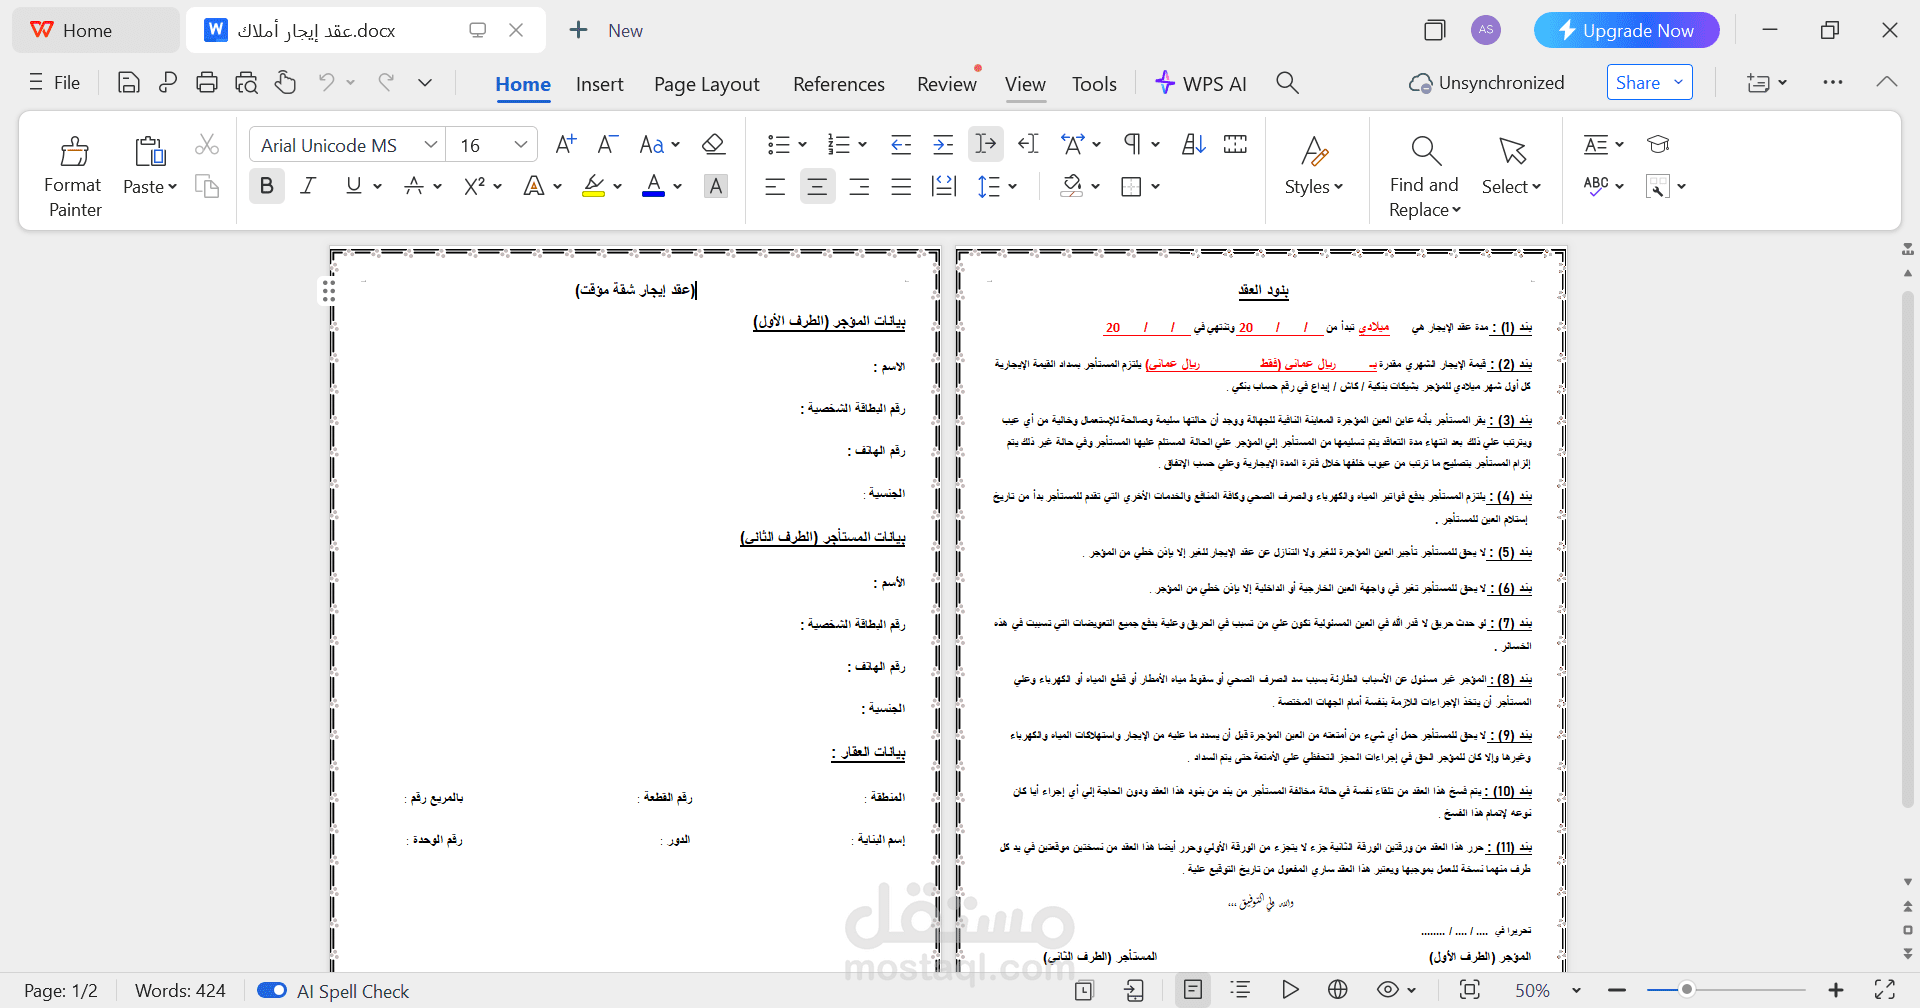Justify paragraph text
The image size is (1920, 1008).
(901, 186)
